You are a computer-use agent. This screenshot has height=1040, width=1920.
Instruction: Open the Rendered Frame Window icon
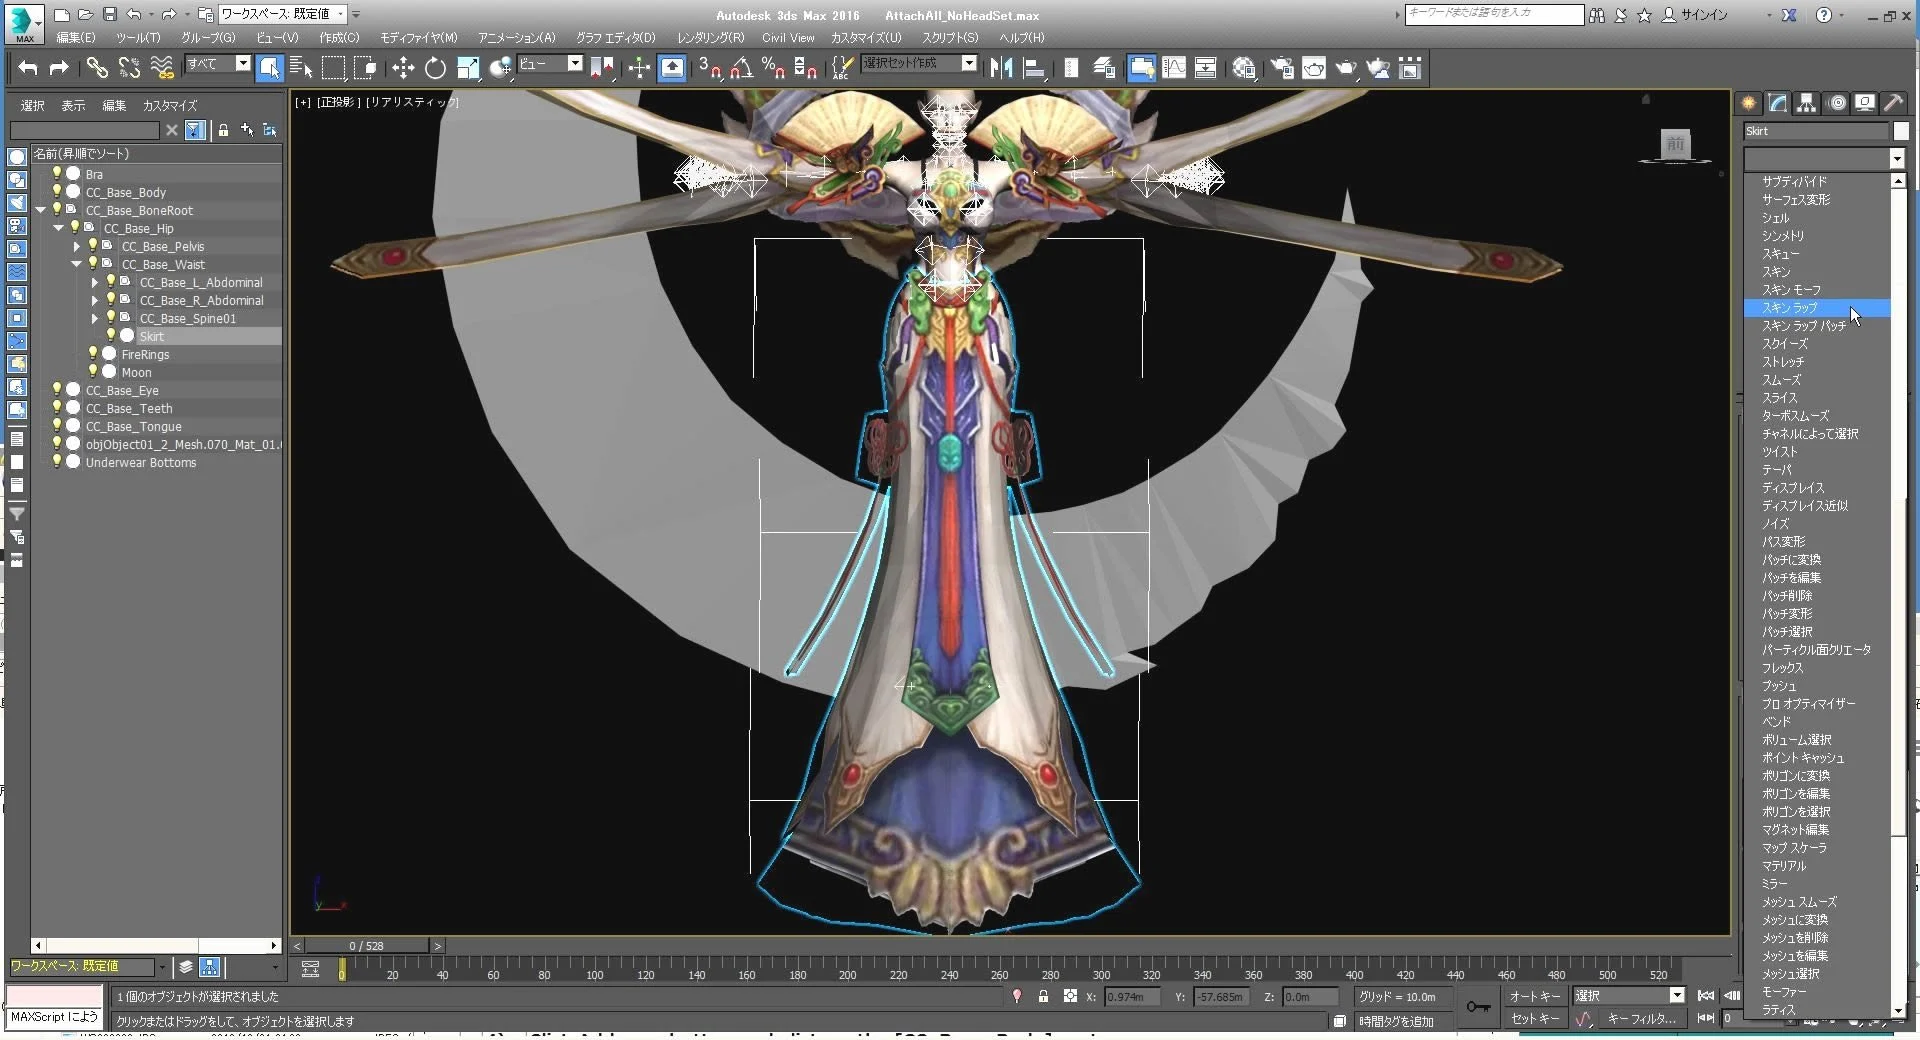tap(1314, 68)
